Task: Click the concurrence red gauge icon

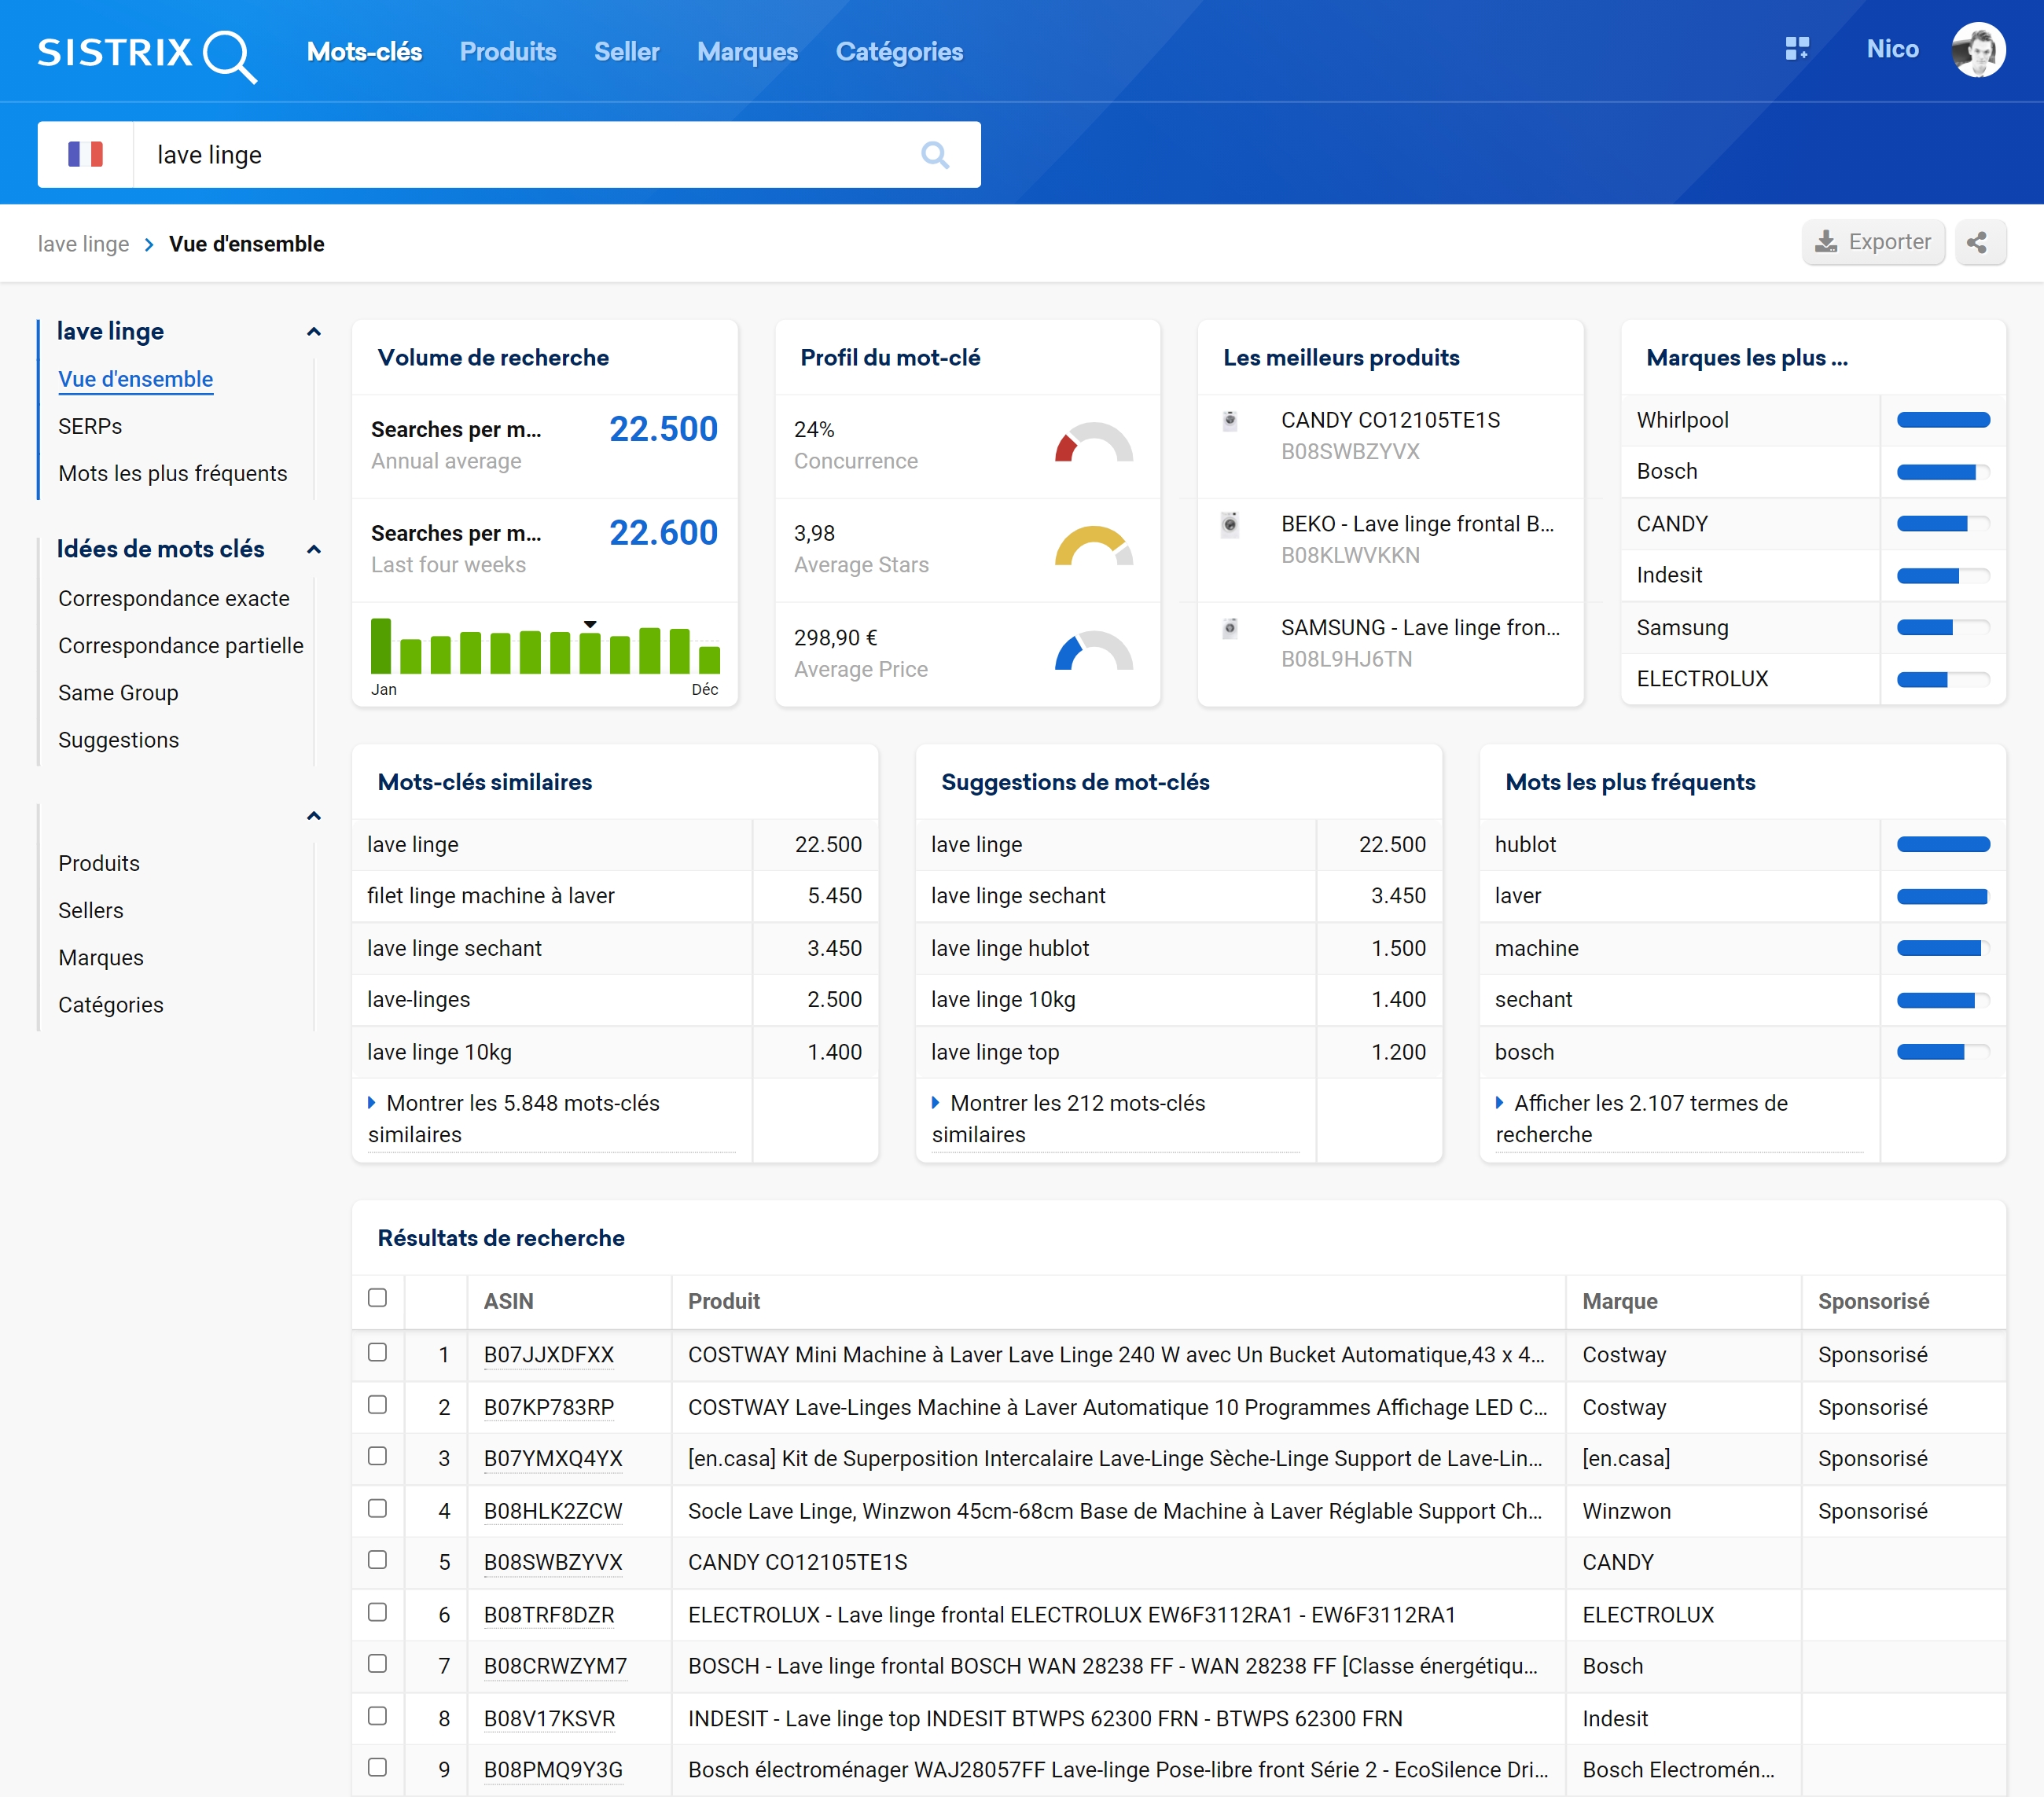Action: click(x=1093, y=442)
